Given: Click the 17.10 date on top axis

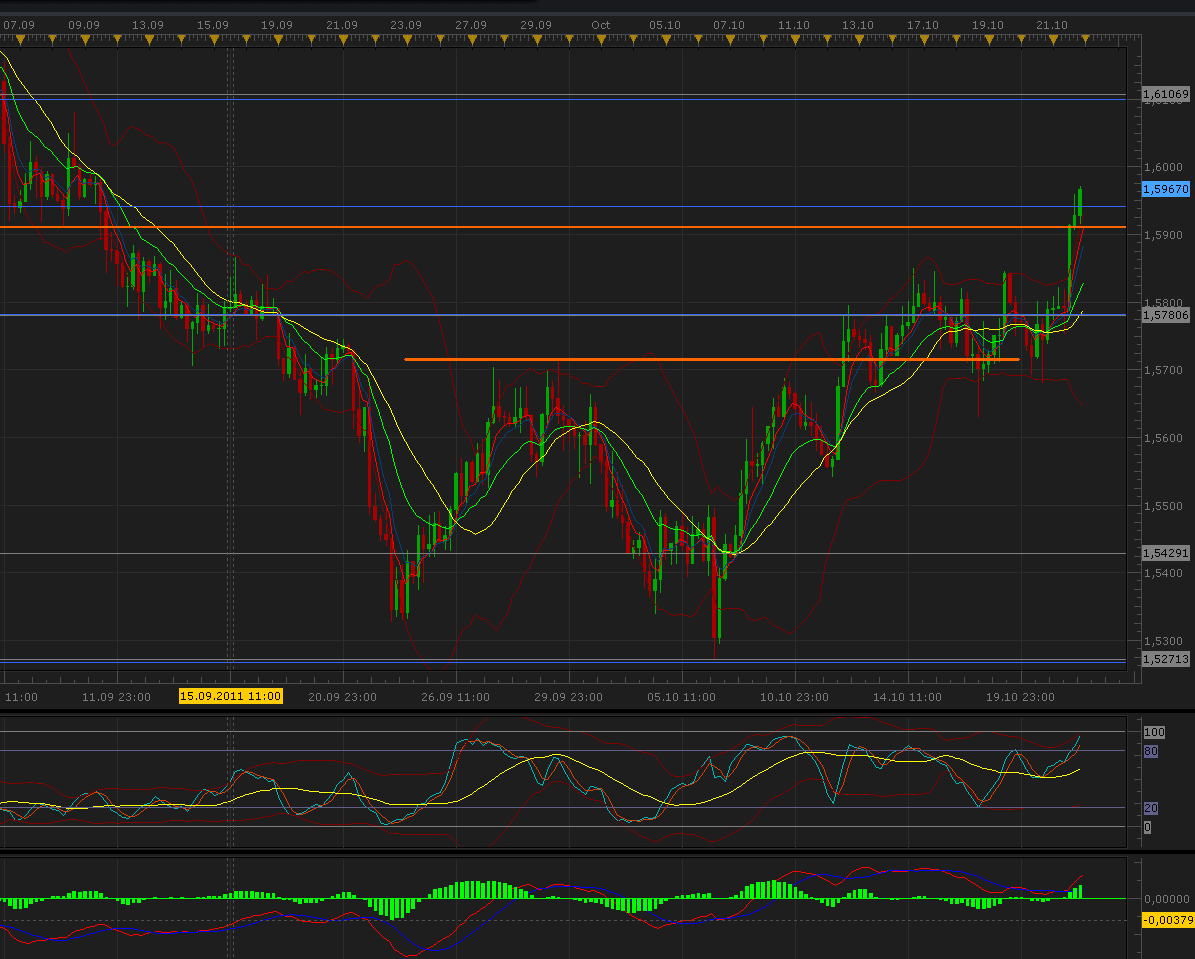Looking at the screenshot, I should tap(923, 25).
